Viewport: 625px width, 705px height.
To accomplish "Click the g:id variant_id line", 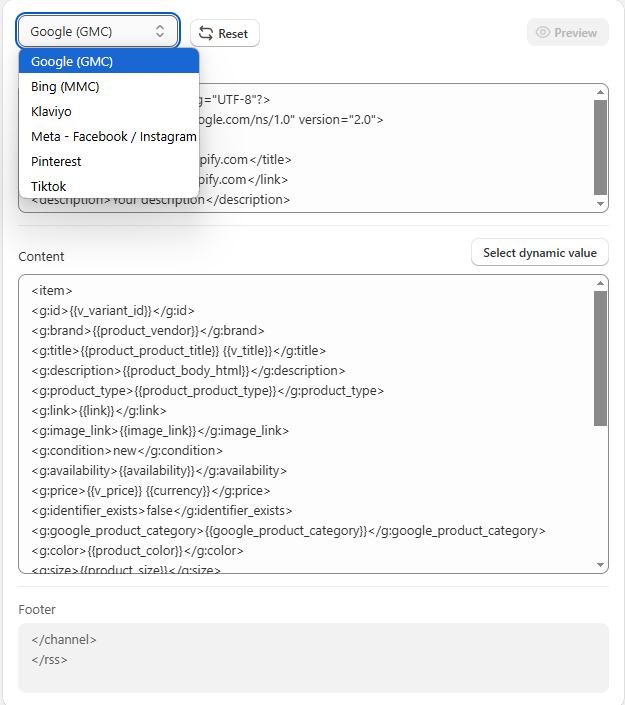I will (x=113, y=311).
